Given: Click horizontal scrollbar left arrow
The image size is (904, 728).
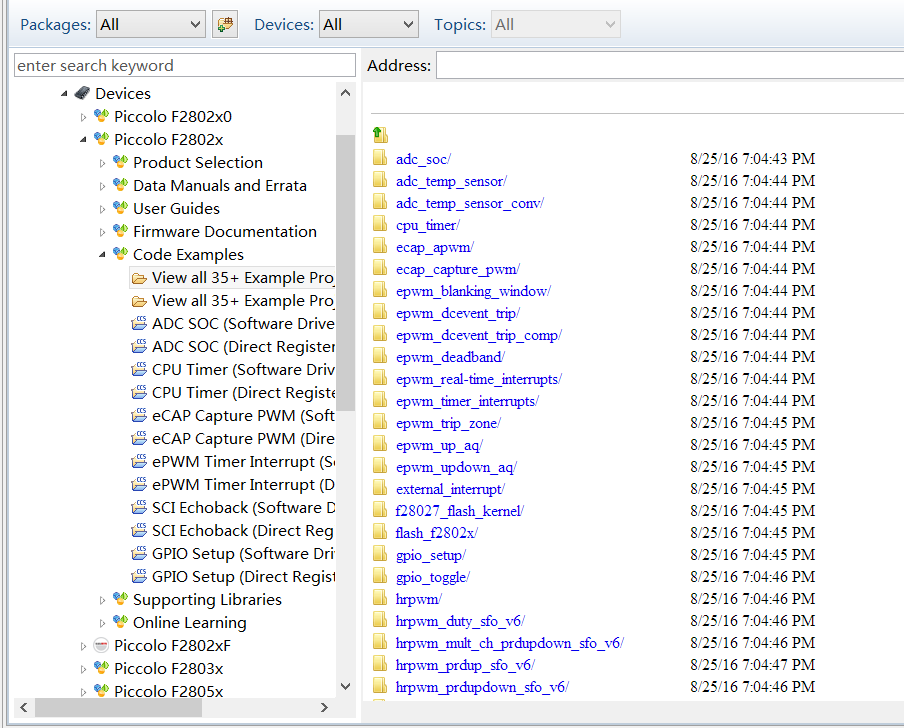Looking at the screenshot, I should coord(24,707).
